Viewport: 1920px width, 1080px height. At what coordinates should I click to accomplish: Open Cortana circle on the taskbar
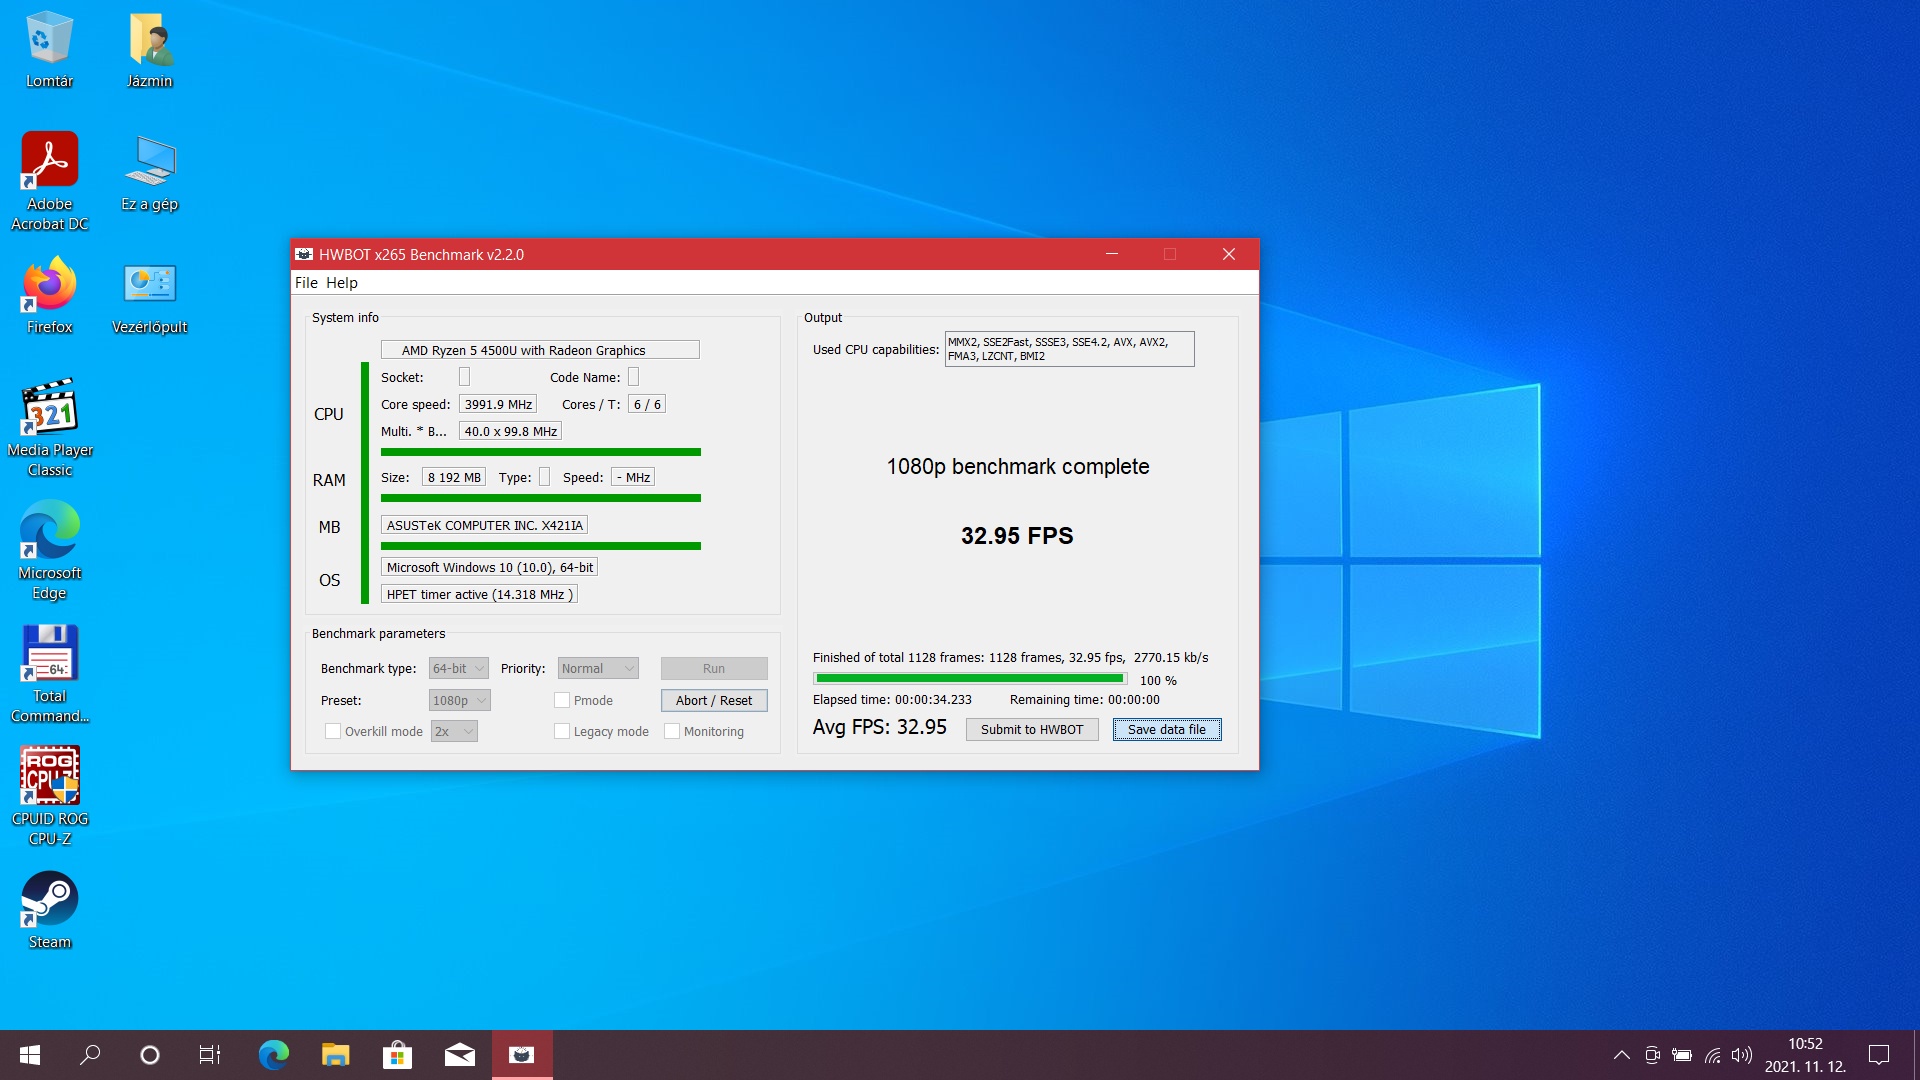[x=150, y=1055]
